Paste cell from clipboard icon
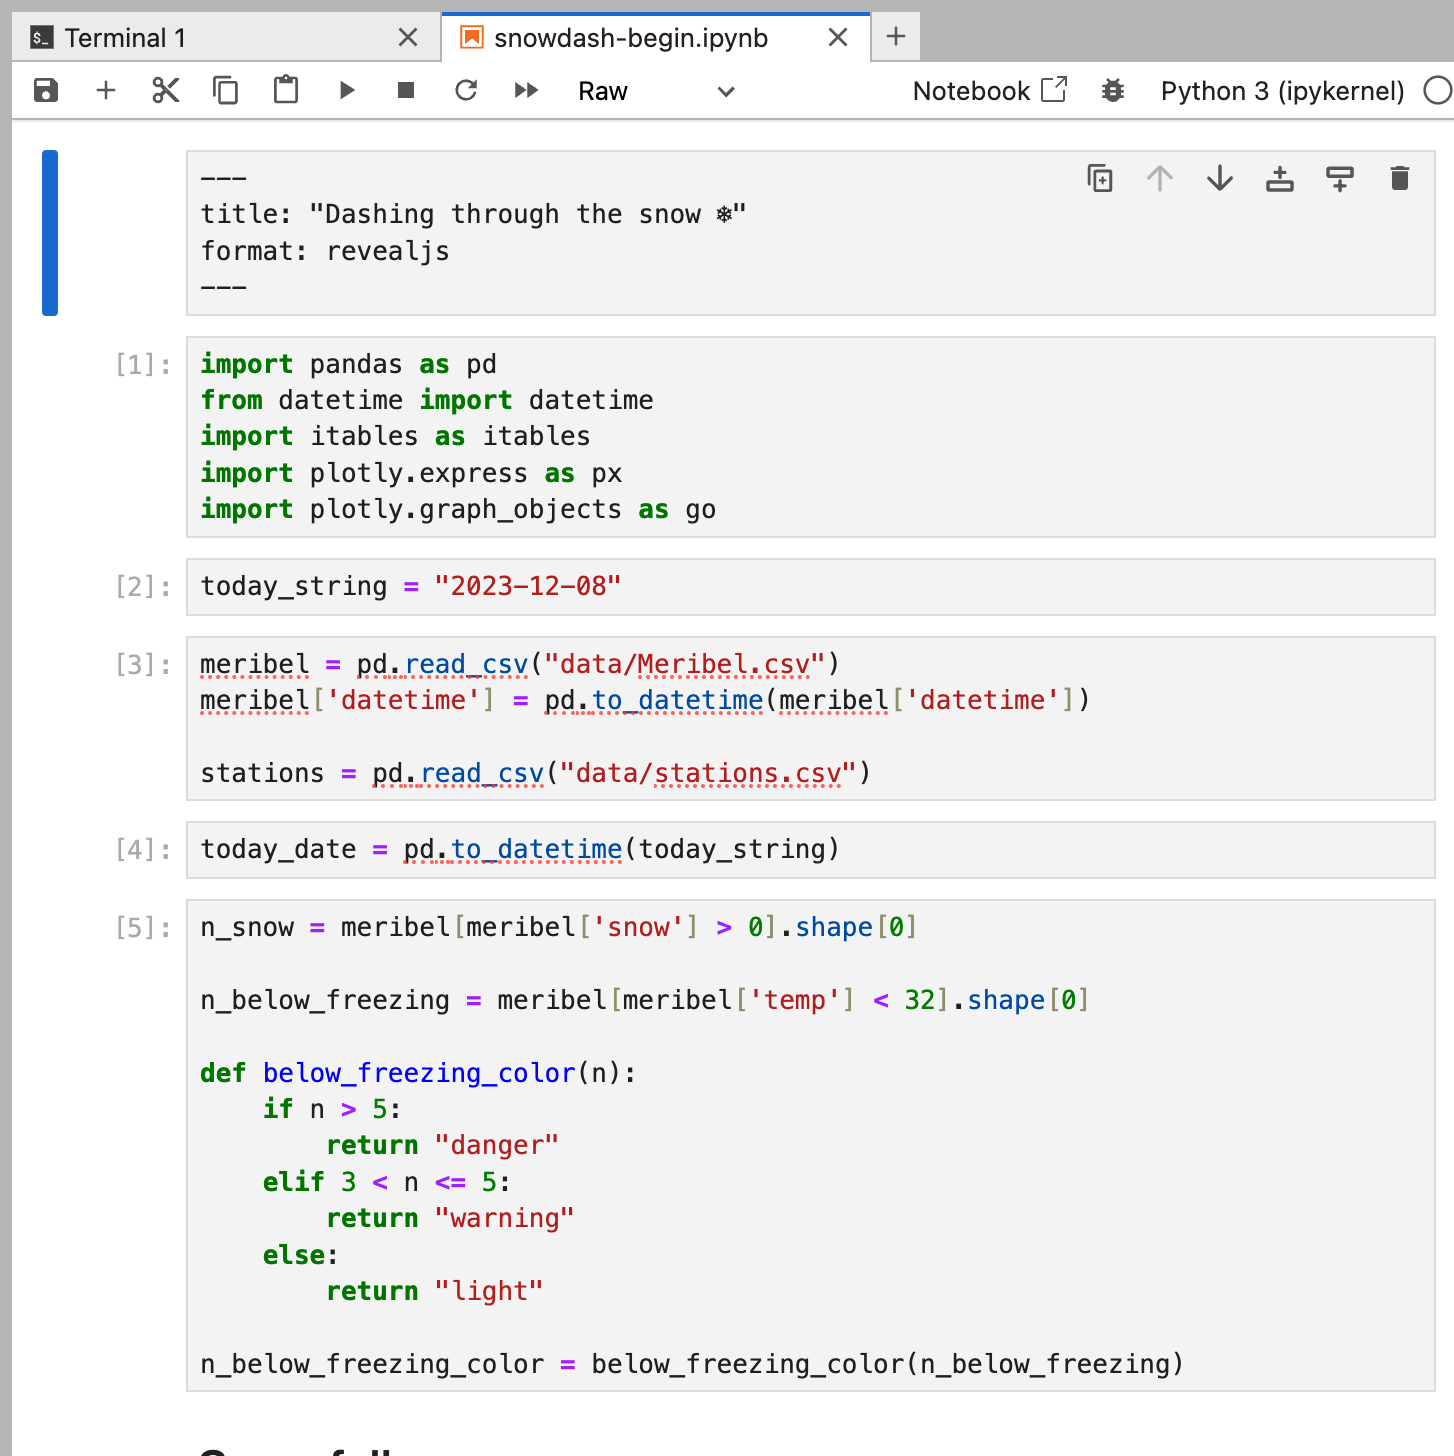The width and height of the screenshot is (1454, 1456). (x=286, y=91)
